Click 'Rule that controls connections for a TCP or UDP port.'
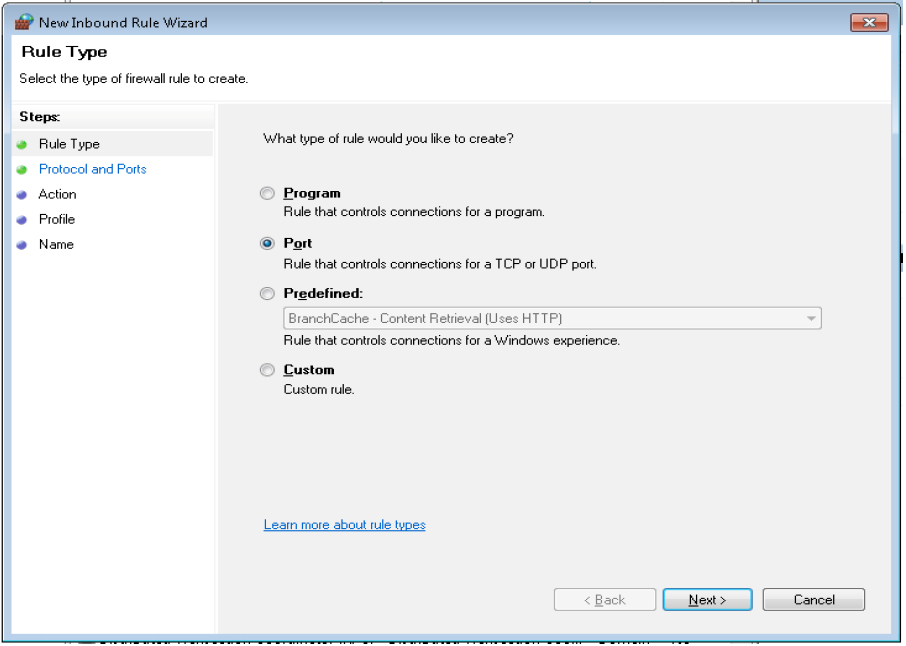The image size is (906, 646). 440,264
